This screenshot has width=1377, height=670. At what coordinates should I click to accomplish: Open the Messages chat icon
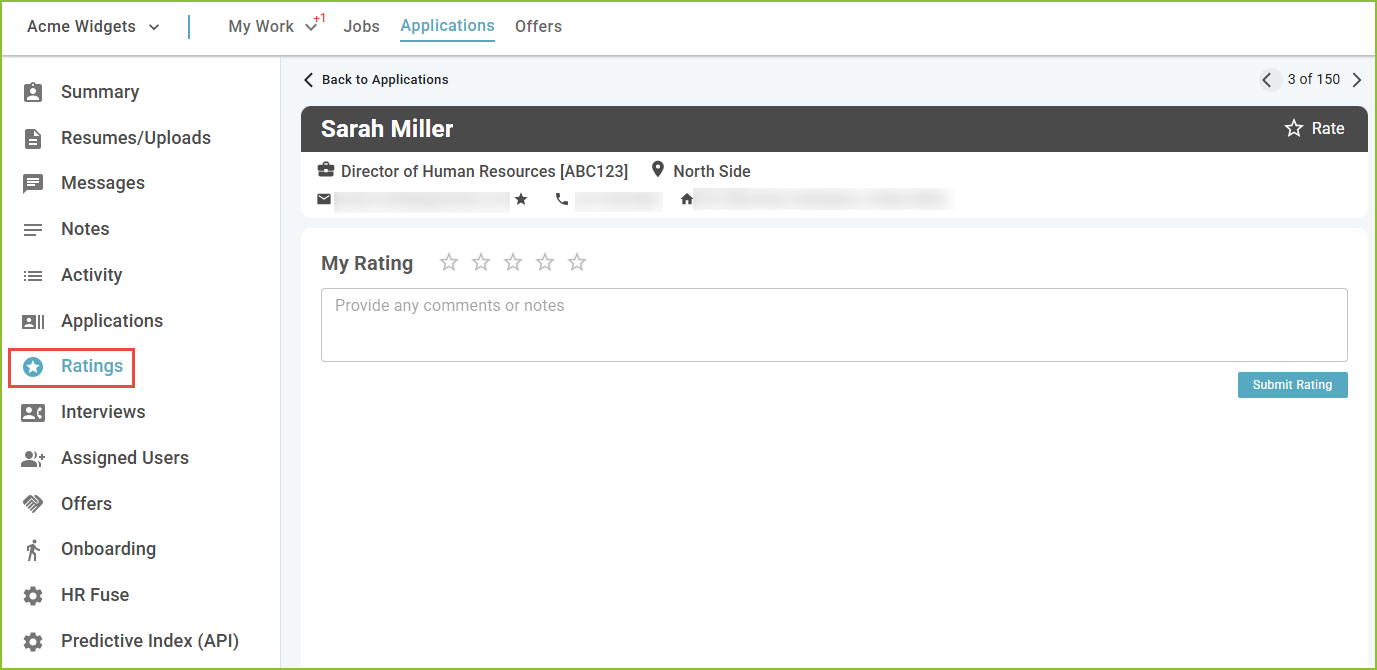pos(33,183)
